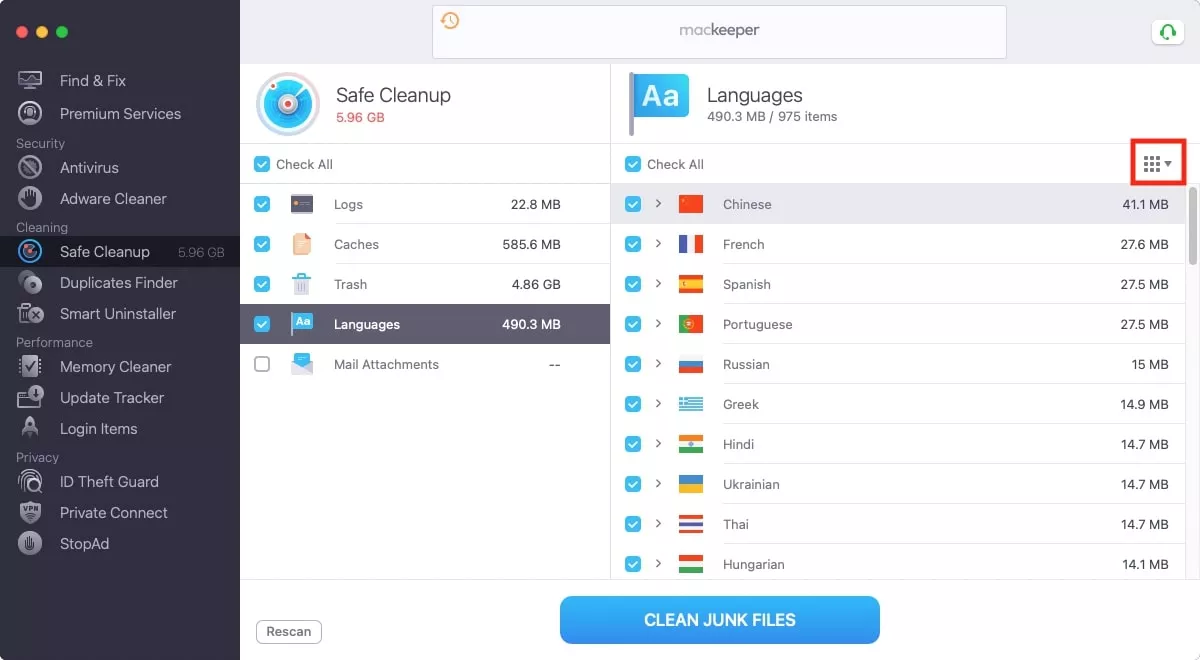Enable the Mail Attachments checkbox
Screen dimensions: 1200x660
tap(262, 364)
